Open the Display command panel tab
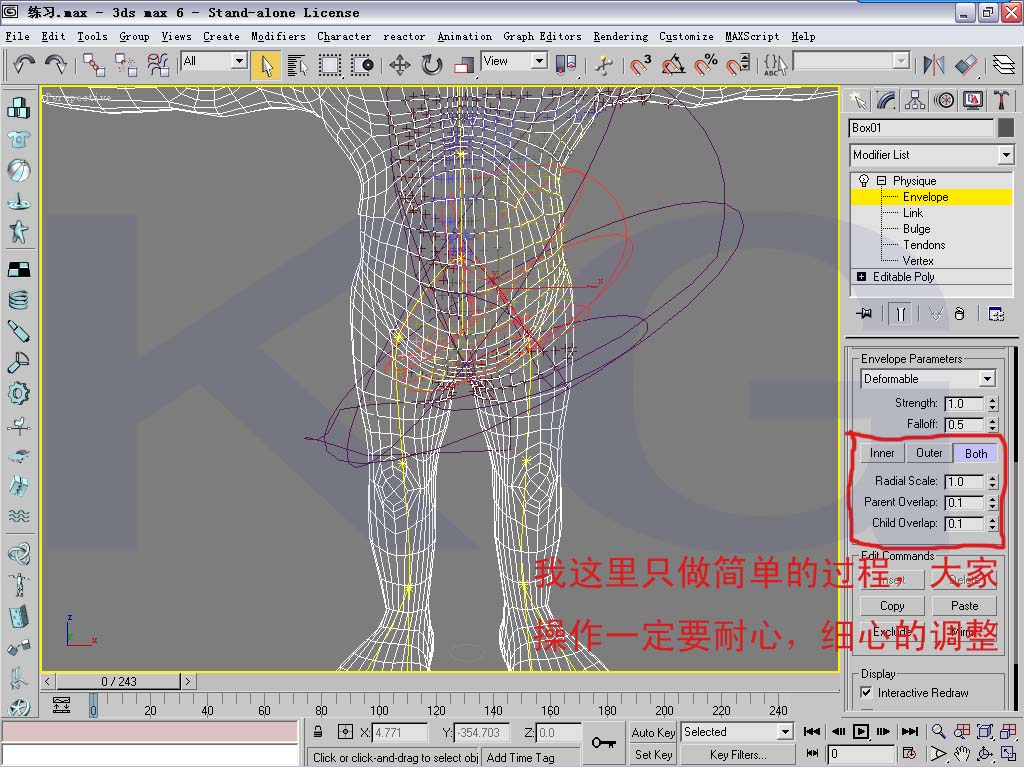 [x=973, y=101]
